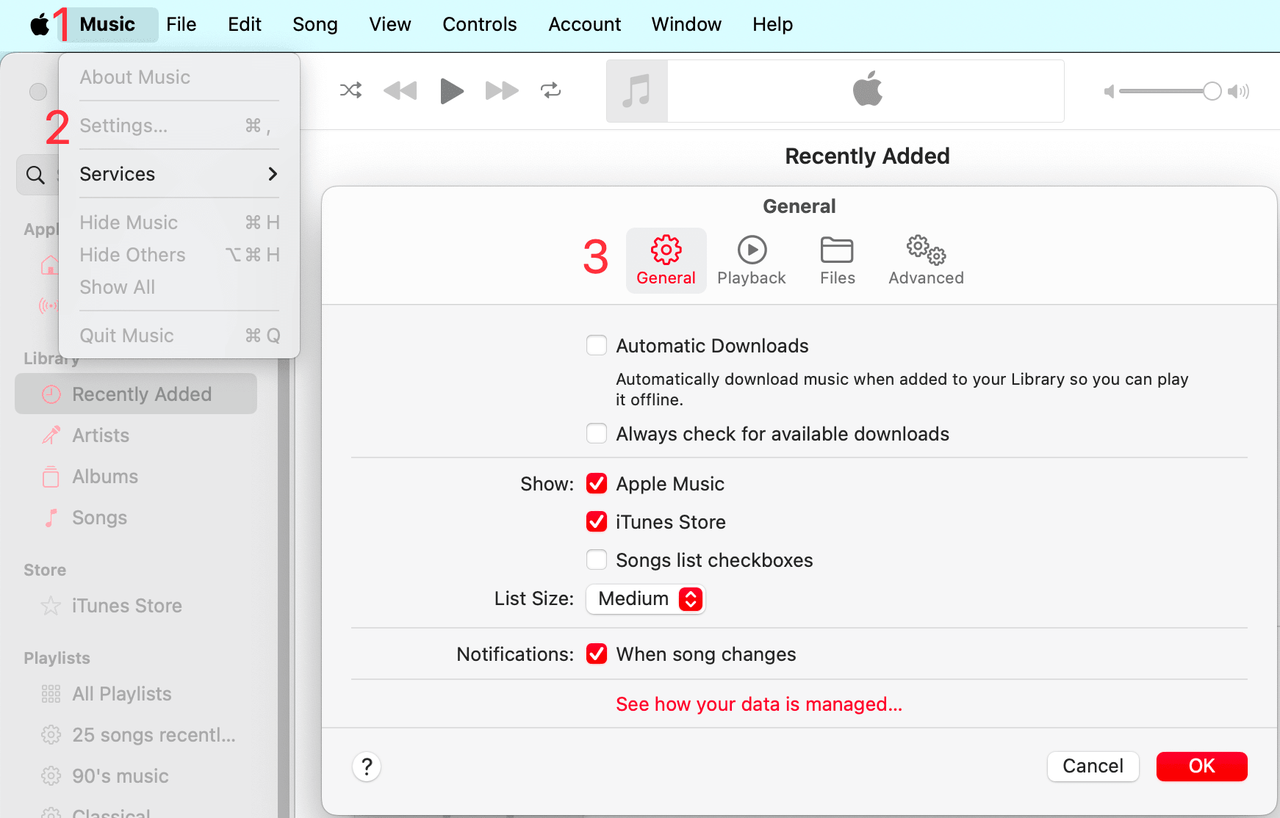Open the List Size Medium dropdown
This screenshot has width=1280, height=818.
646,599
